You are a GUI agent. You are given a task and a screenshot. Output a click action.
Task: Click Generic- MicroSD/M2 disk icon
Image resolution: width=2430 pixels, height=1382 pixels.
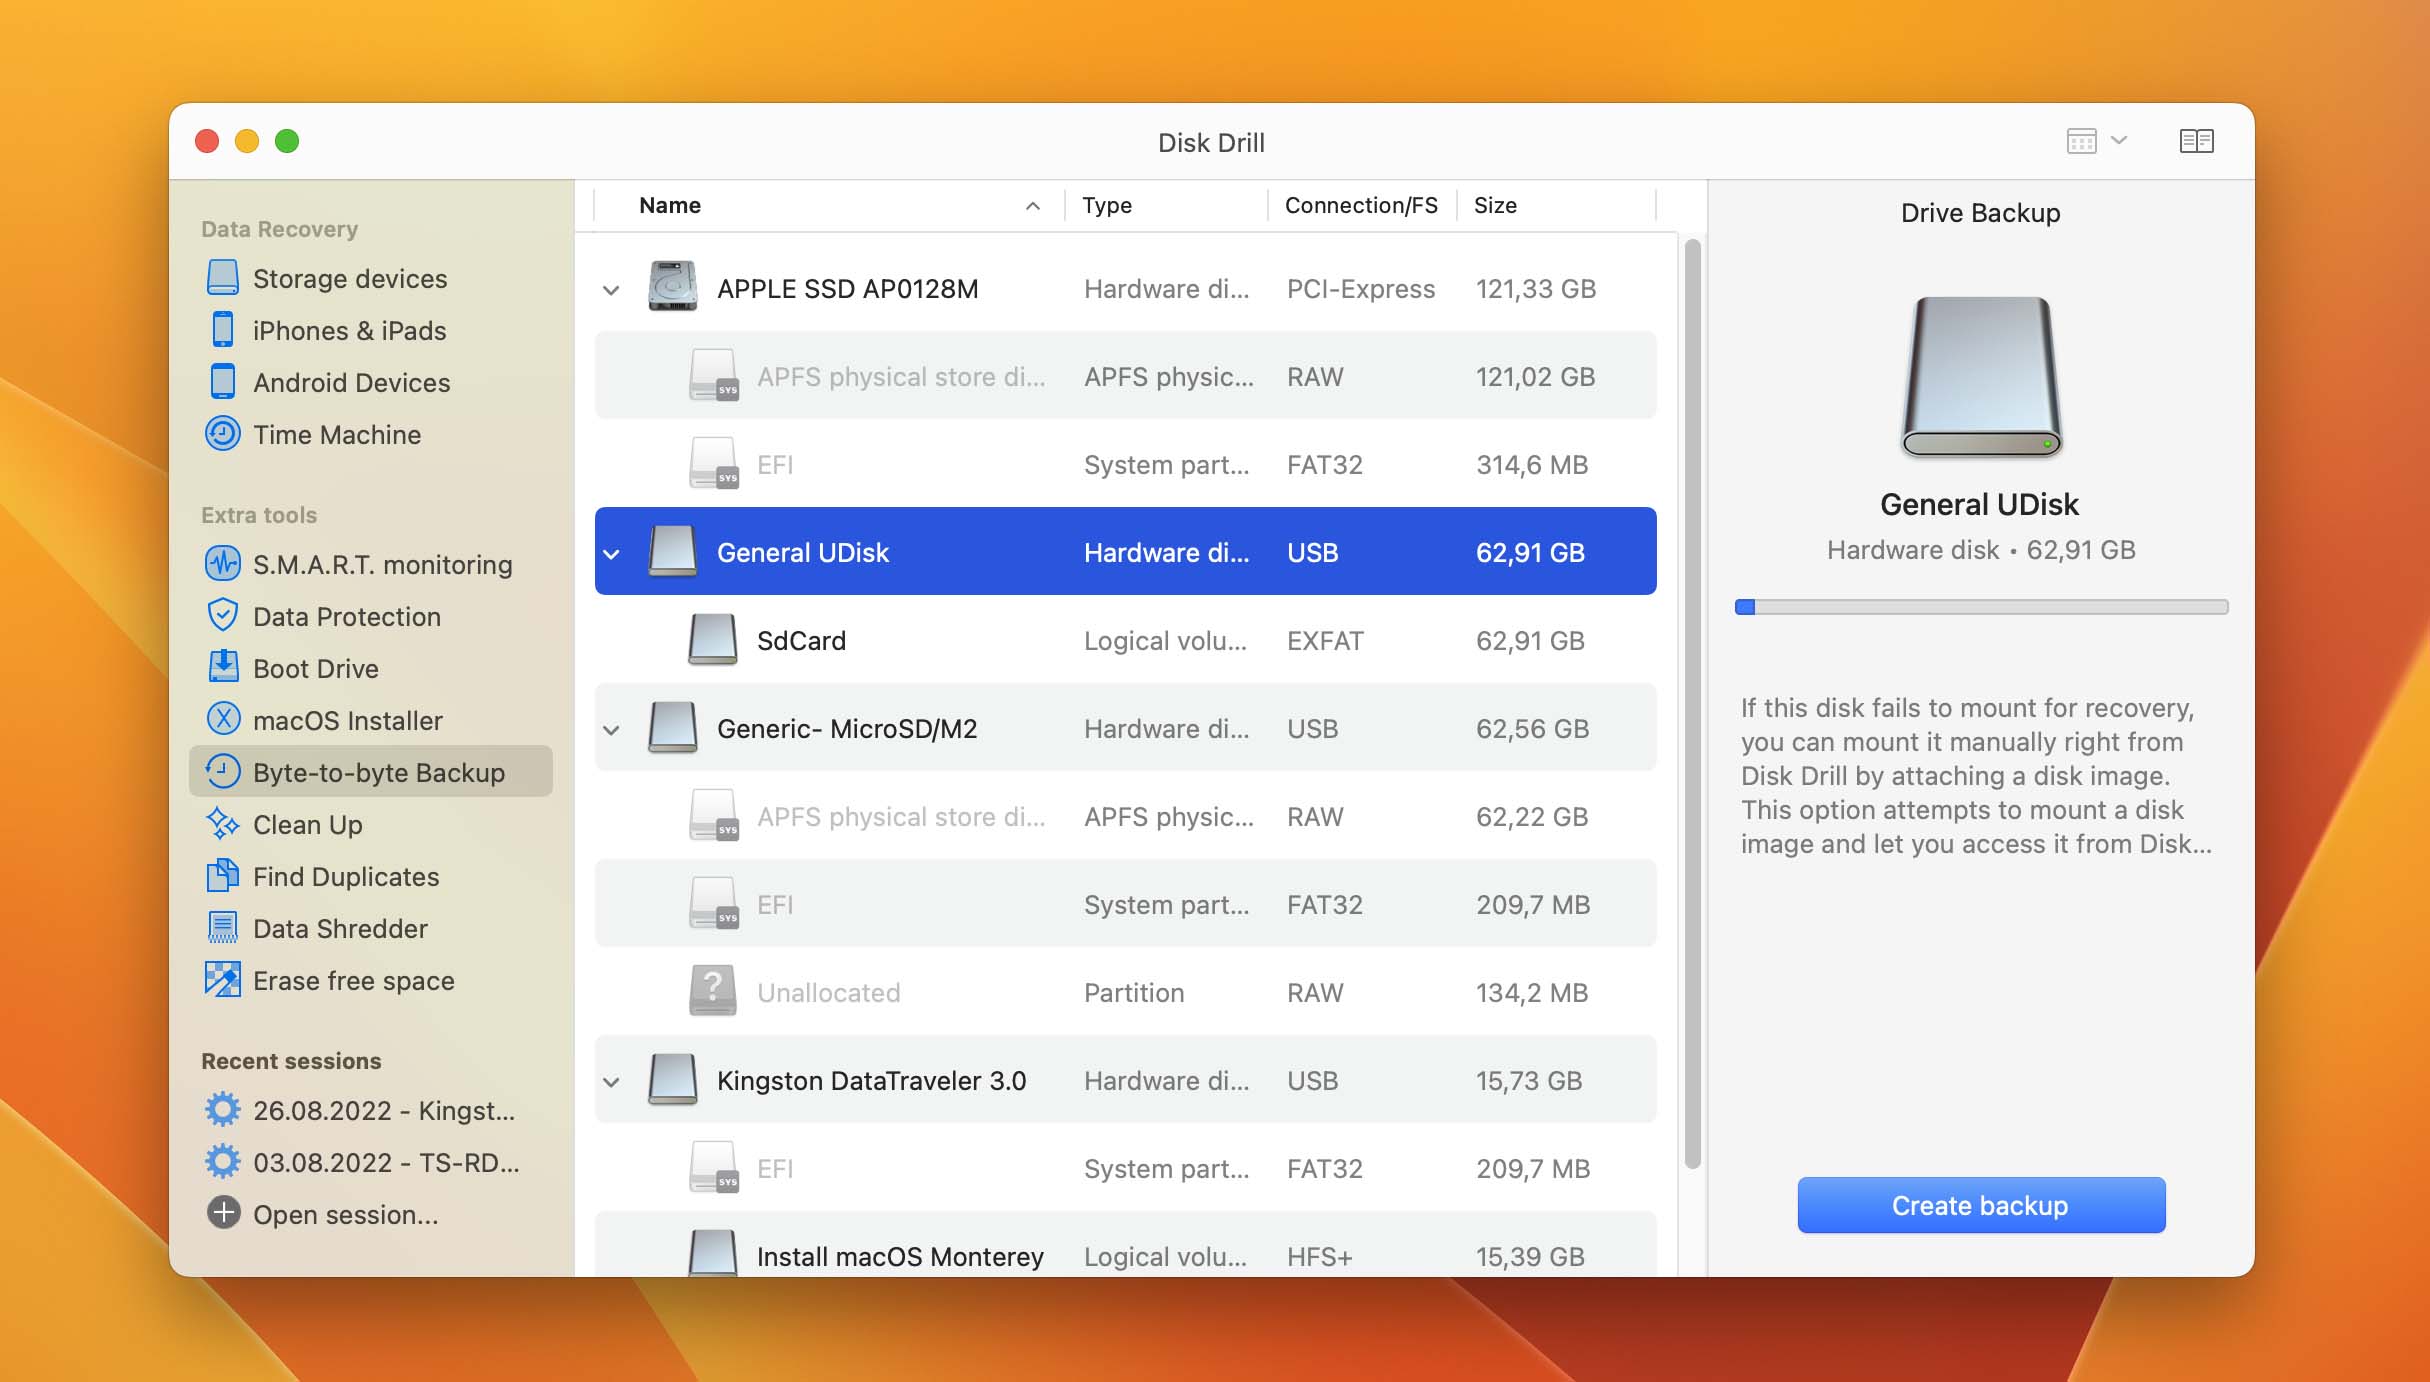pos(673,727)
